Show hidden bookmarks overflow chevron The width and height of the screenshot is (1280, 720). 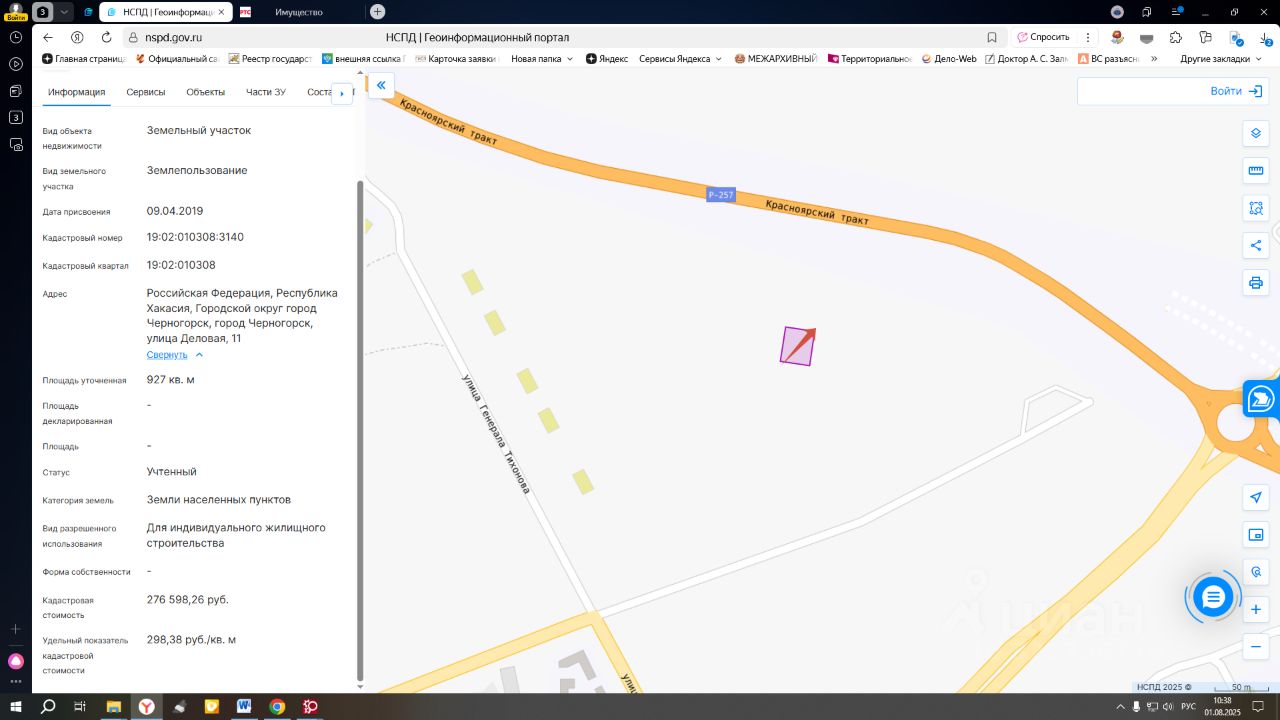click(1154, 59)
